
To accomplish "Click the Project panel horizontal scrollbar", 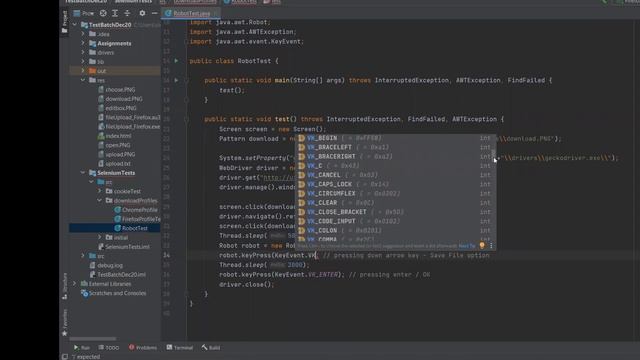I will tap(93, 339).
